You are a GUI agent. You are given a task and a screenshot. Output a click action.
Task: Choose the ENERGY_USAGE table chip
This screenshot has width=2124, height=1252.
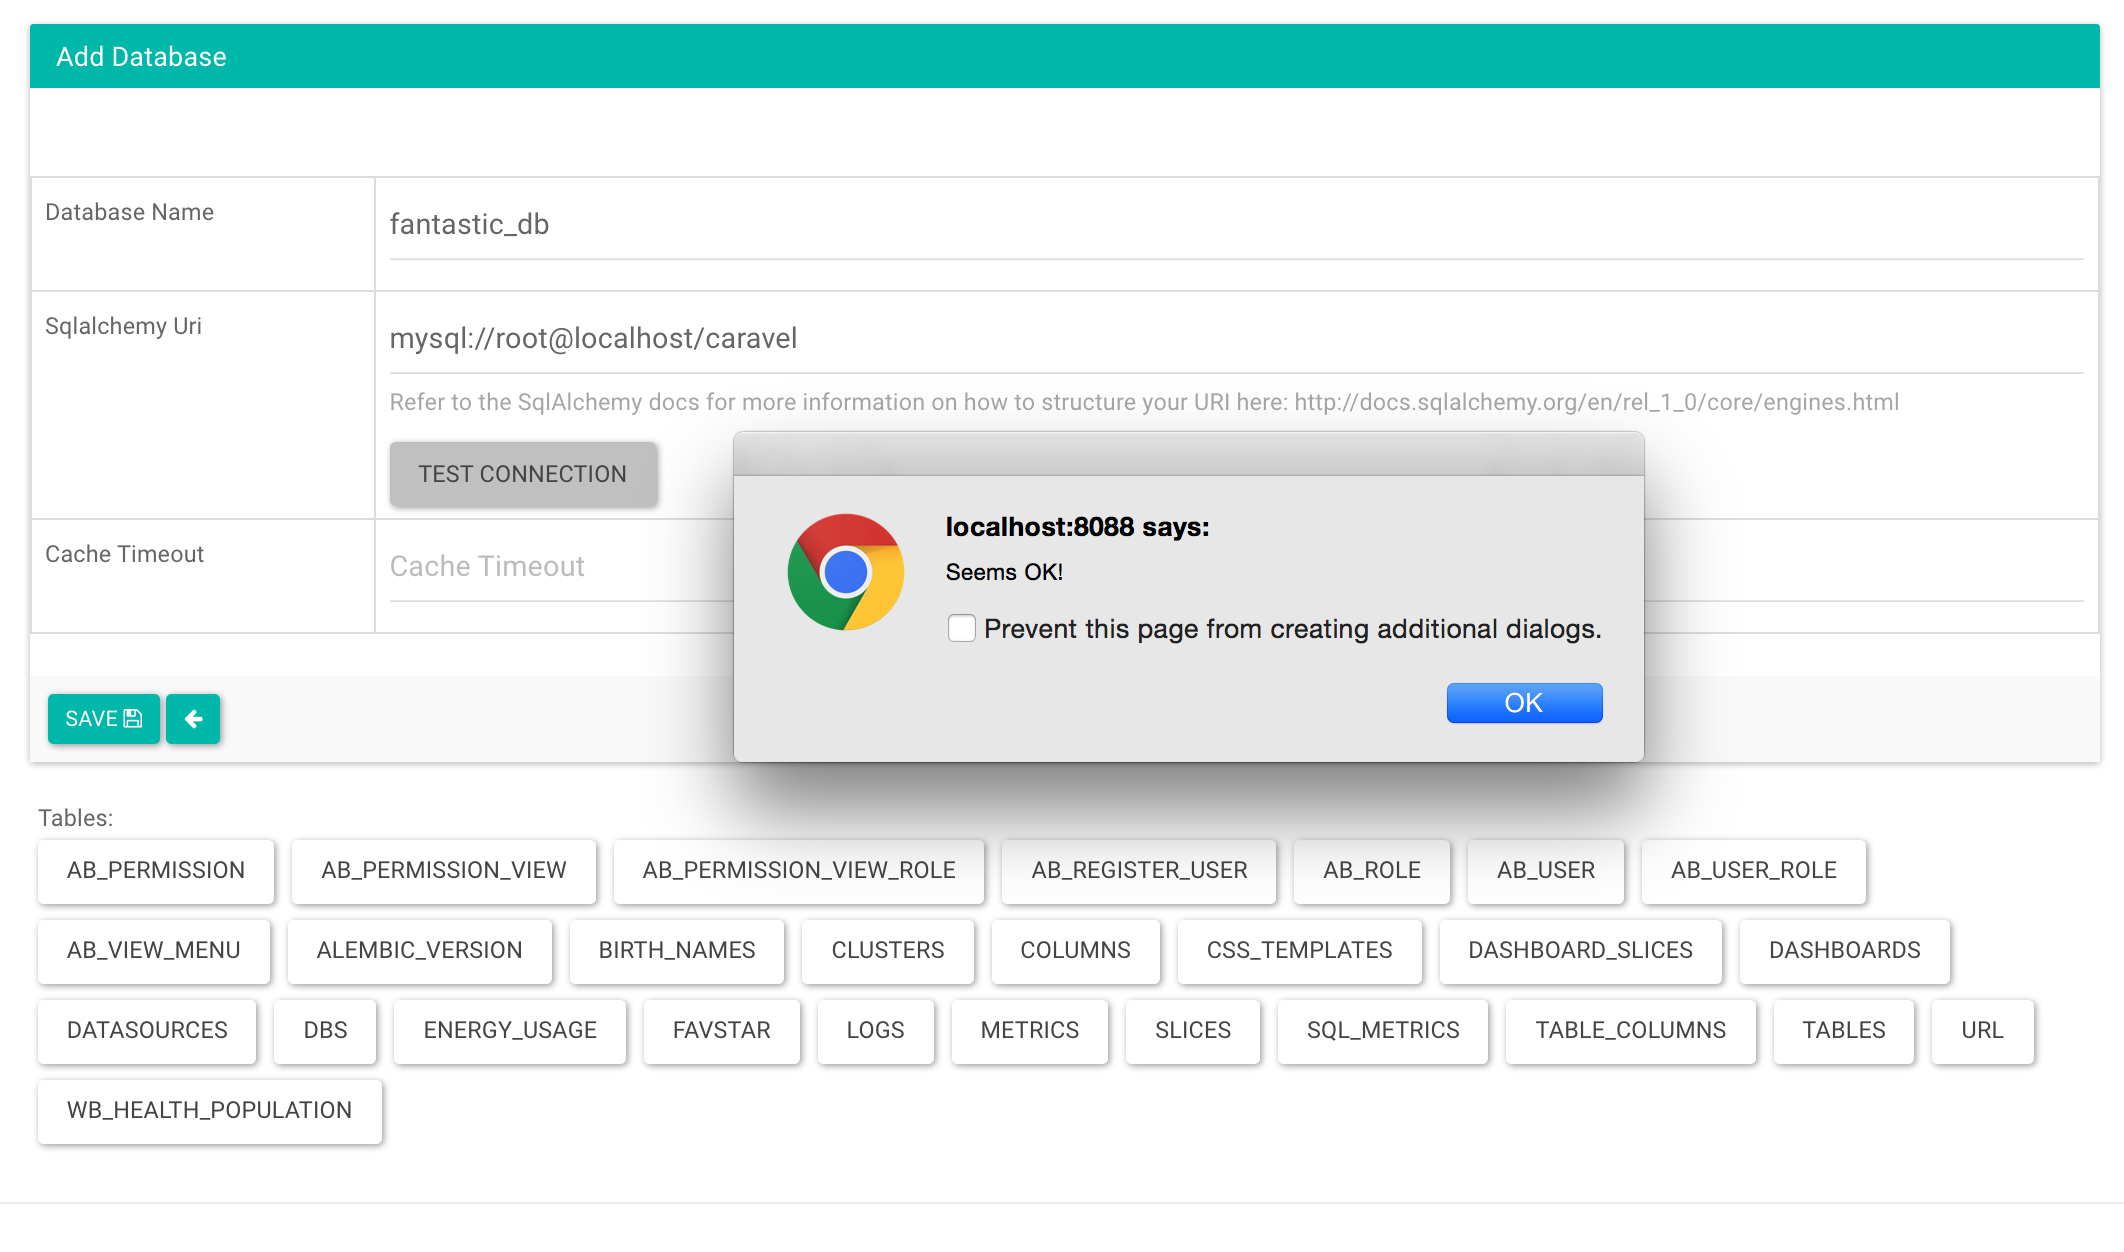pos(510,1031)
